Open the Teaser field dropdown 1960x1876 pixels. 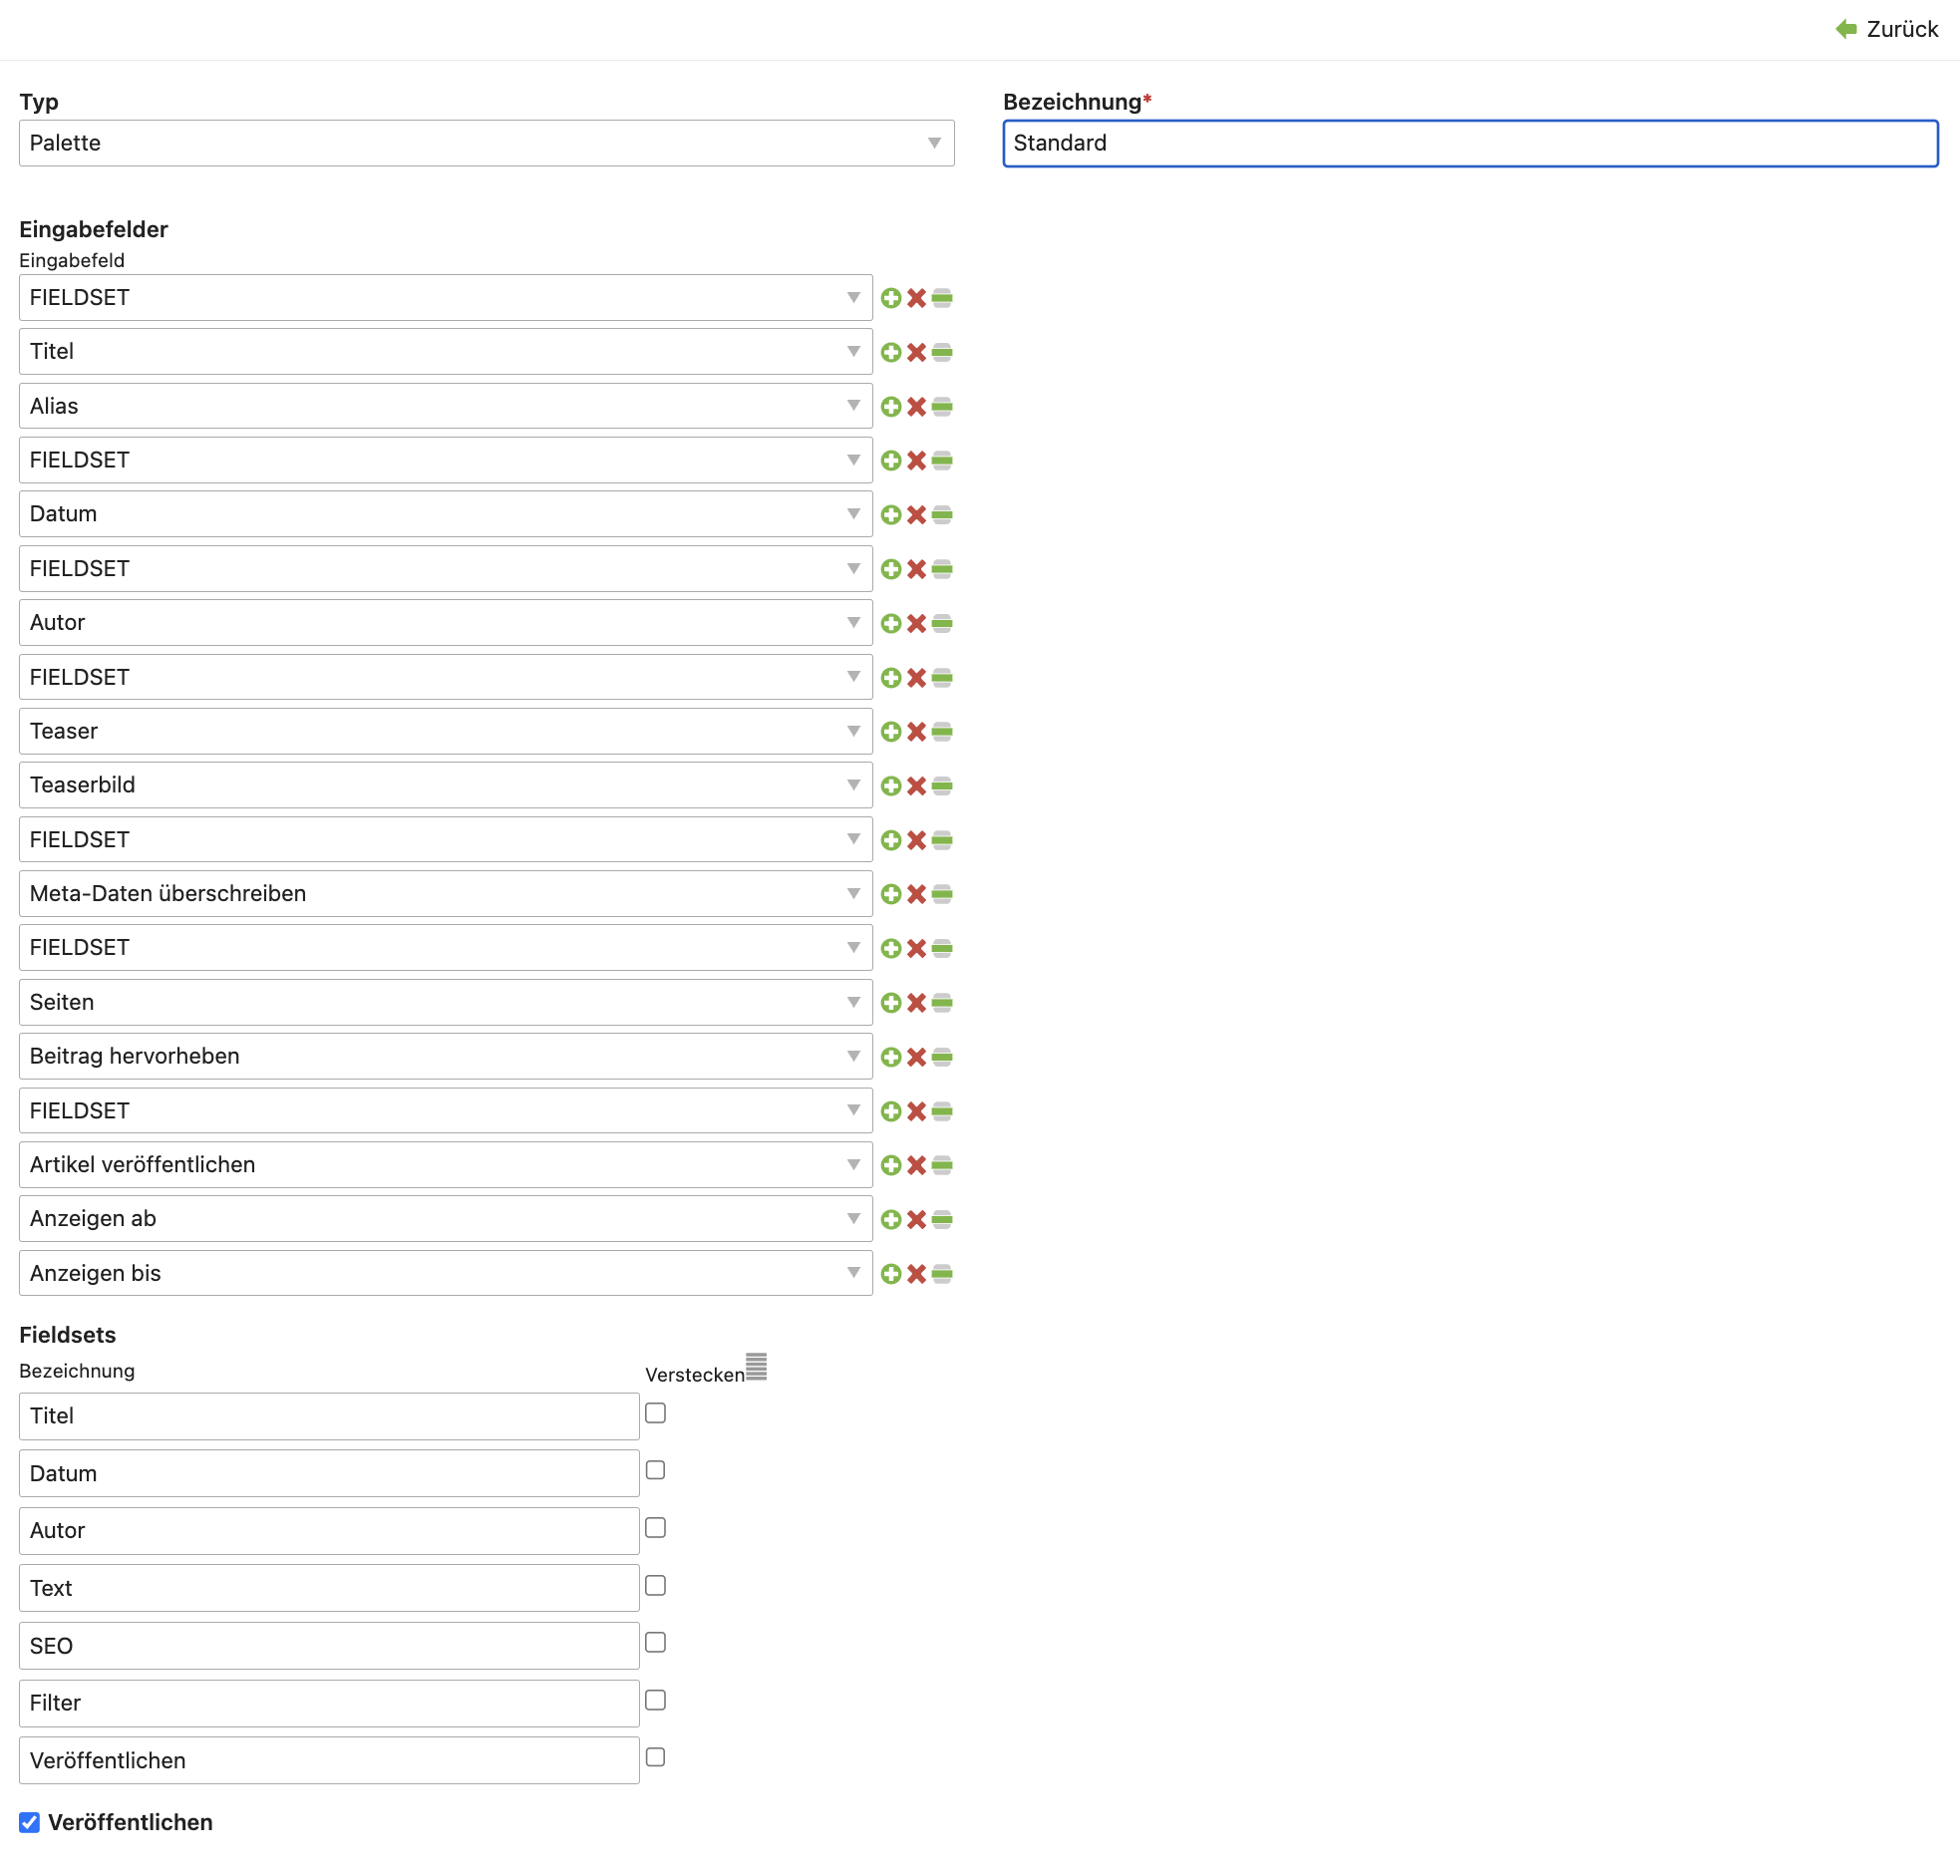[x=445, y=732]
